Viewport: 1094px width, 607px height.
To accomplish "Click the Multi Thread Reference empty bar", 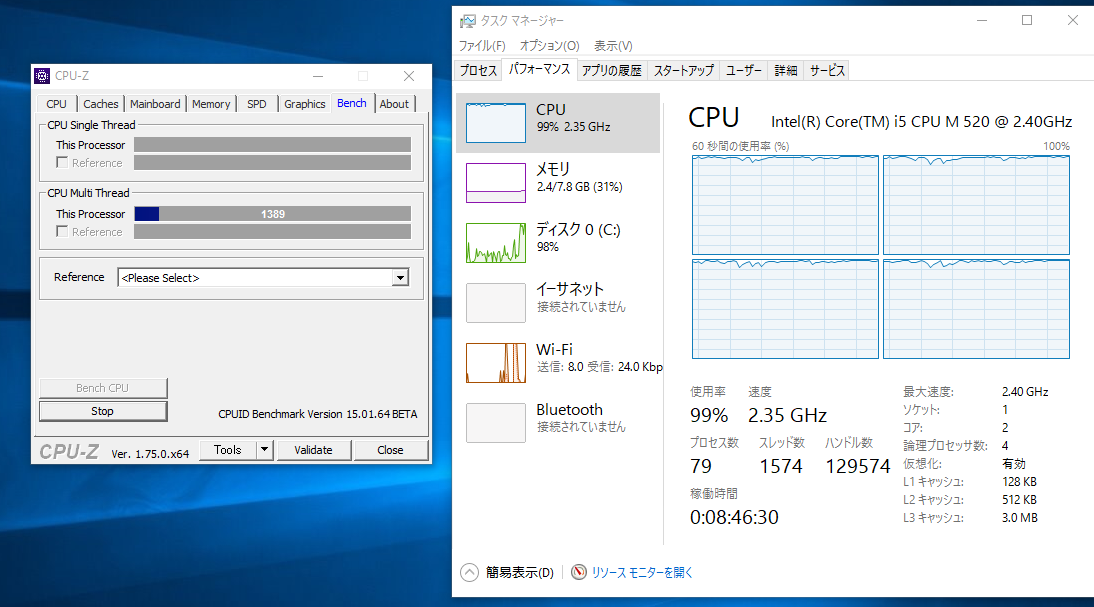I will (272, 232).
